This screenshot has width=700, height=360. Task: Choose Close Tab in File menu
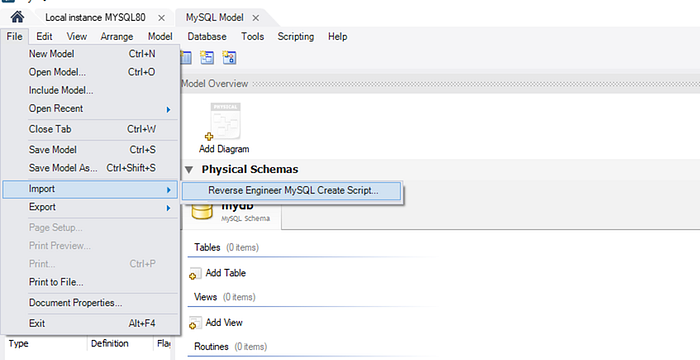[90, 129]
